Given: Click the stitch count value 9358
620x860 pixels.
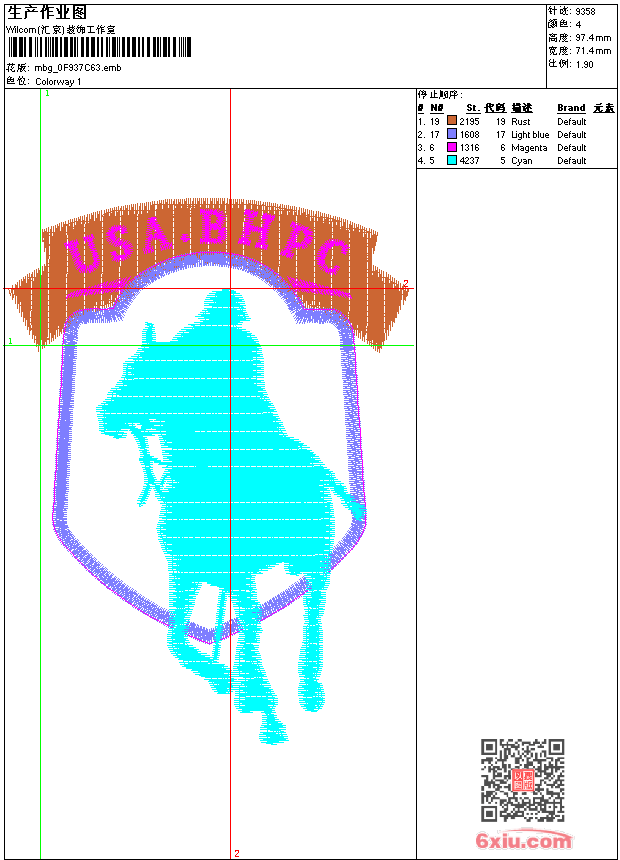Looking at the screenshot, I should point(585,12).
